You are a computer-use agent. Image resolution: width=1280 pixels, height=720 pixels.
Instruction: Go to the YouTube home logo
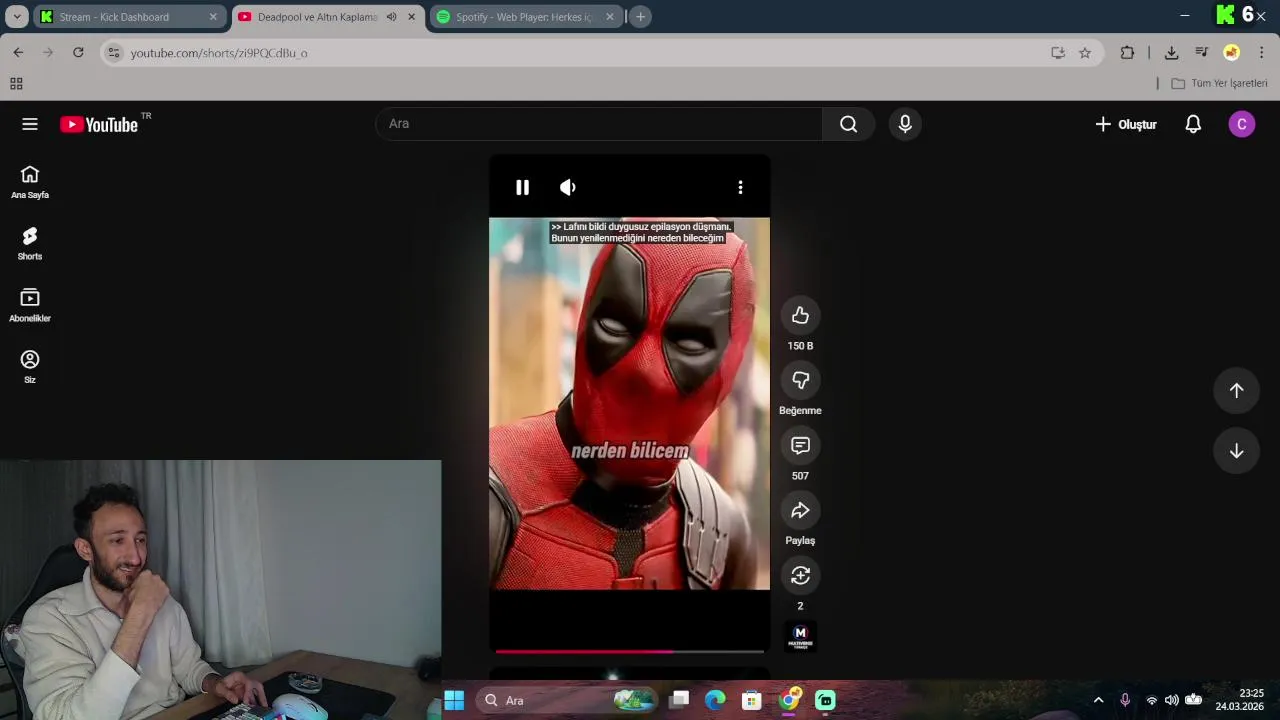[99, 124]
